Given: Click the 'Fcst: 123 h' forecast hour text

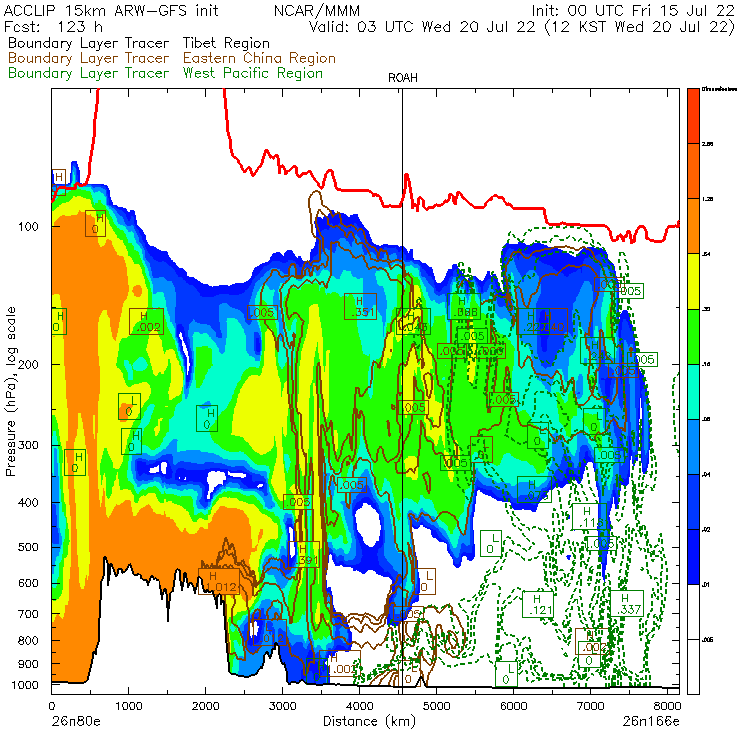Looking at the screenshot, I should click(53, 26).
